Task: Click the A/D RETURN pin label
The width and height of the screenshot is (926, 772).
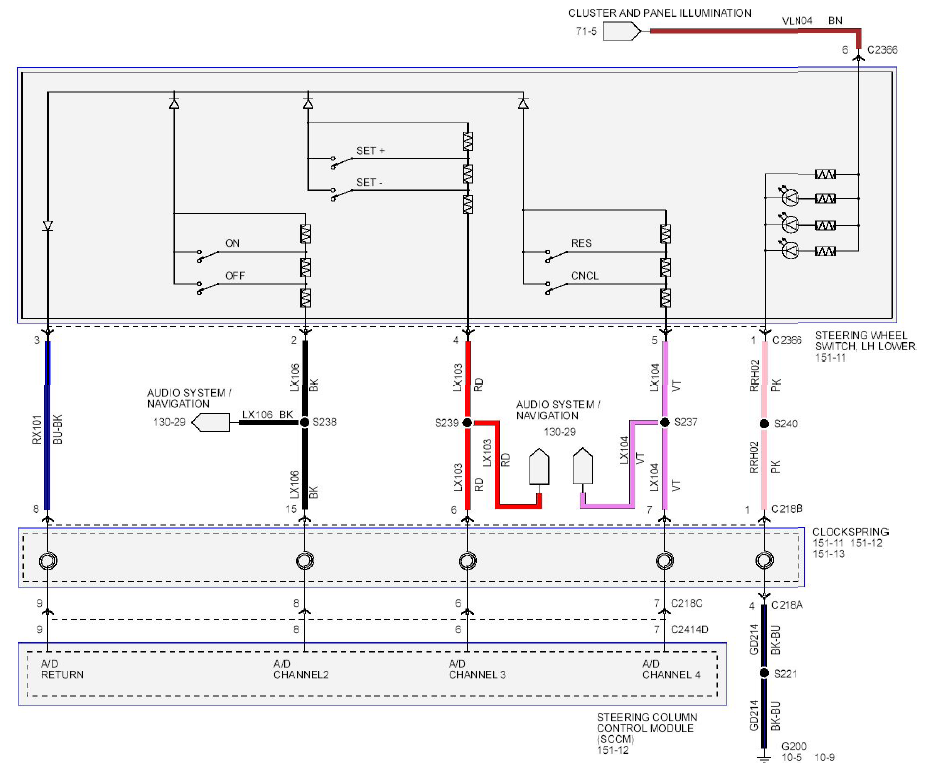Action: pos(62,669)
